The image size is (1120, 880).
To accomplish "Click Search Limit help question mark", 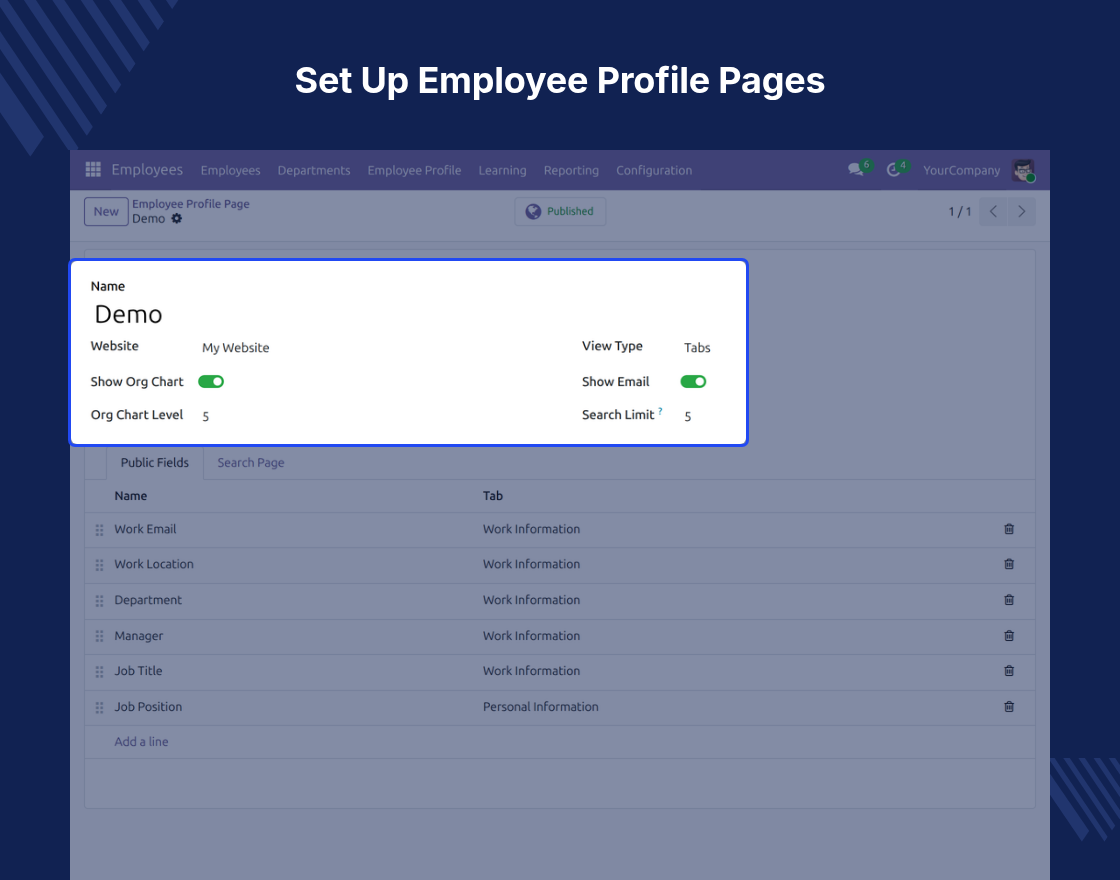I will (x=660, y=411).
